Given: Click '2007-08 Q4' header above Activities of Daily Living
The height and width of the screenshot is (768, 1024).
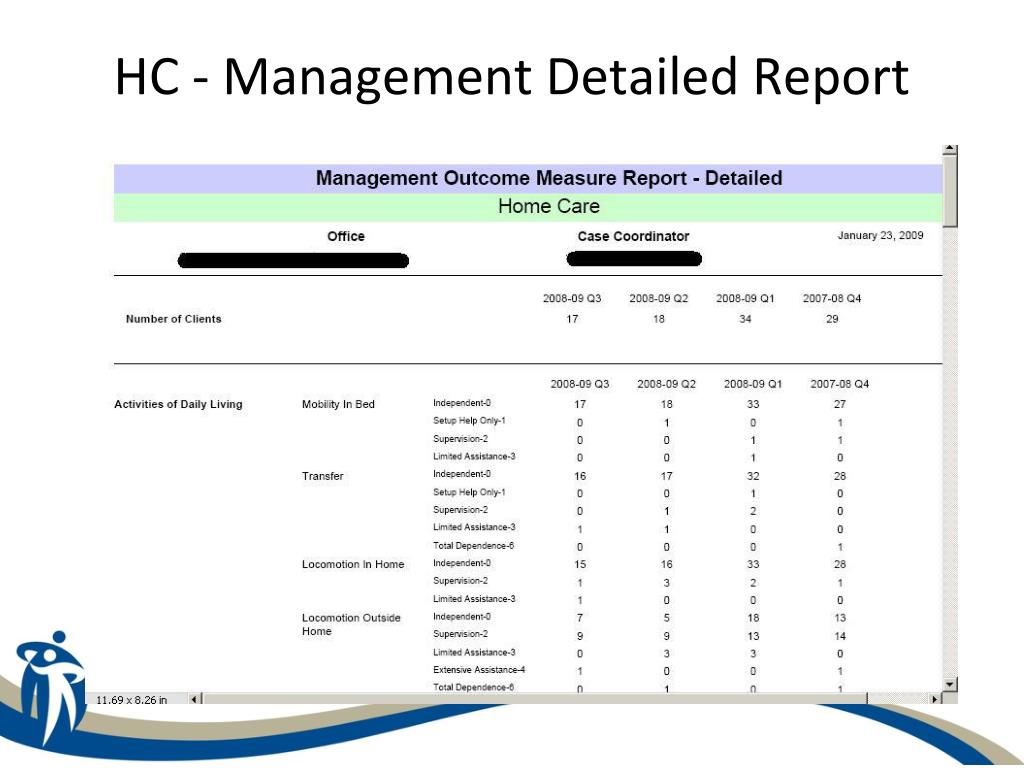Looking at the screenshot, I should (x=840, y=384).
